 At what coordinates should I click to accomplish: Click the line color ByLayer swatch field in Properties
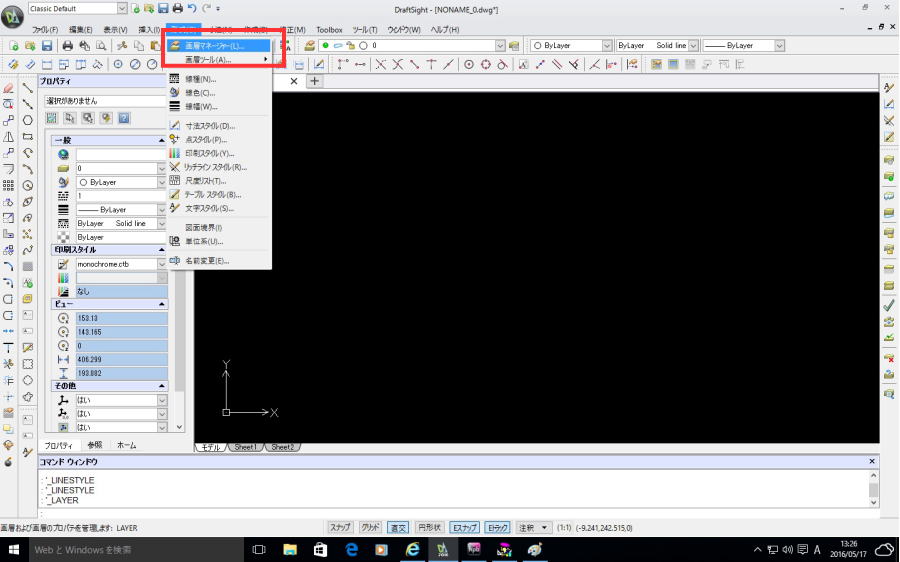(121, 182)
